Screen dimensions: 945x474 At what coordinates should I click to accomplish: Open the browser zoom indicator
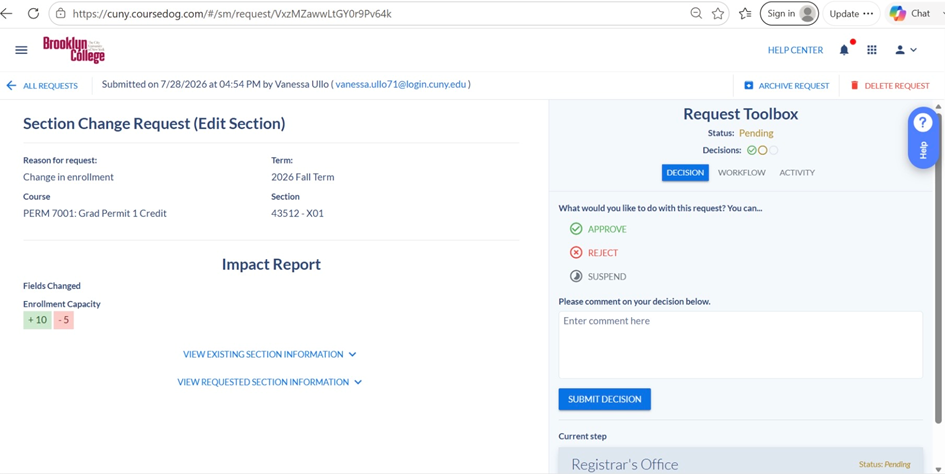tap(696, 13)
